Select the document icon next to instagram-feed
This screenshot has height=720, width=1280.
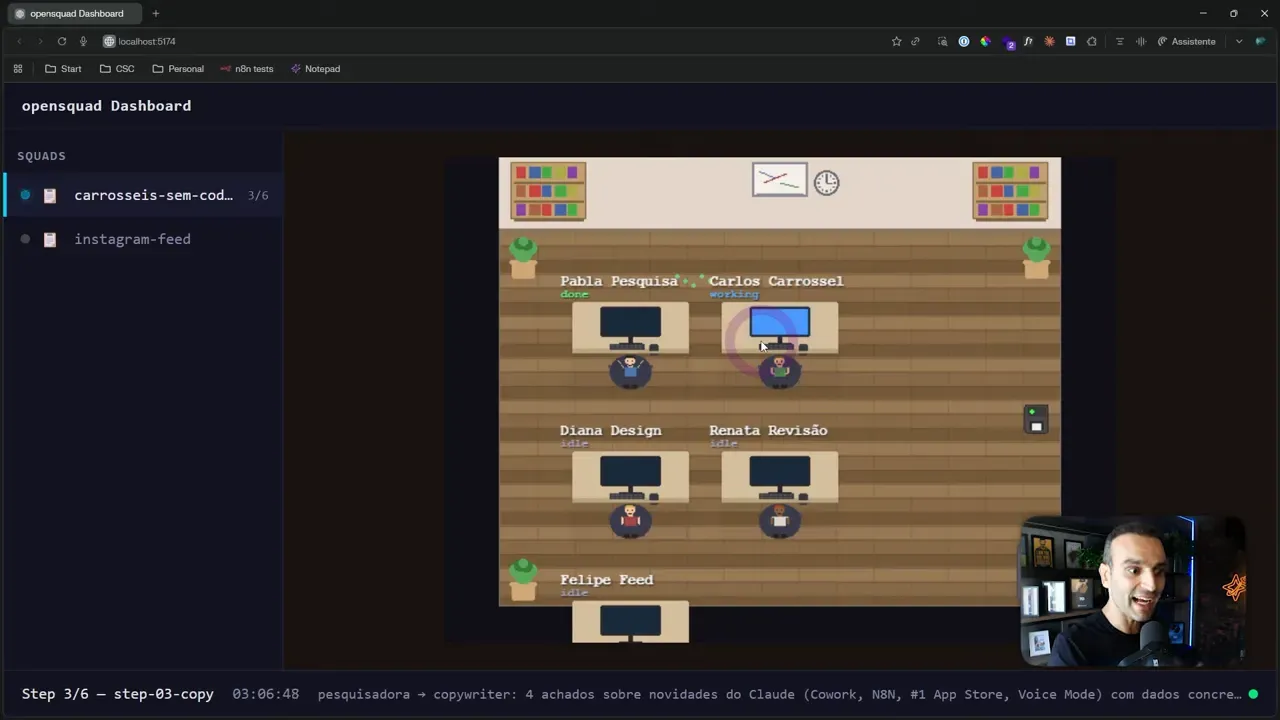pyautogui.click(x=49, y=239)
